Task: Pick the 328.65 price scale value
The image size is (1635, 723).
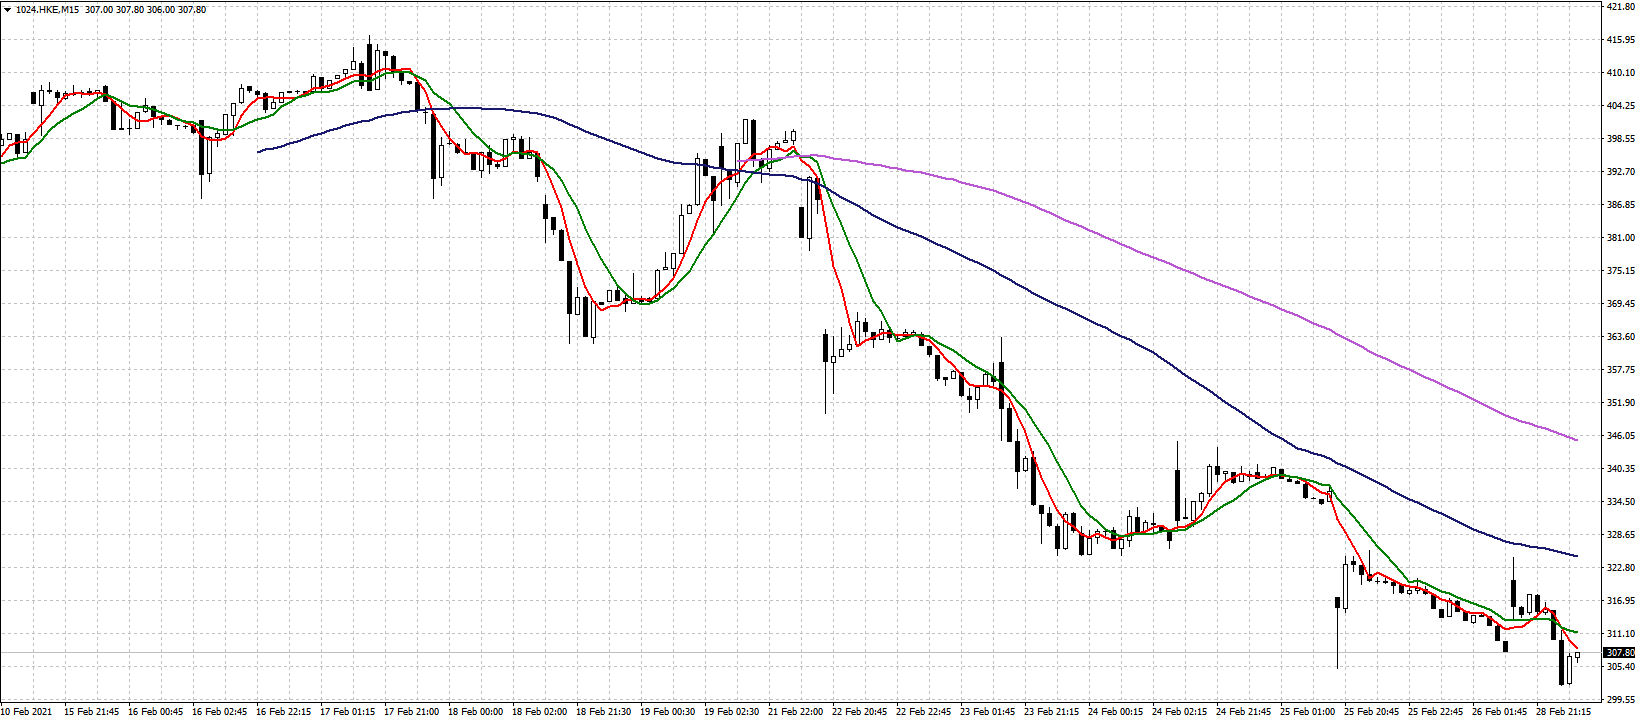Action: 1619,535
